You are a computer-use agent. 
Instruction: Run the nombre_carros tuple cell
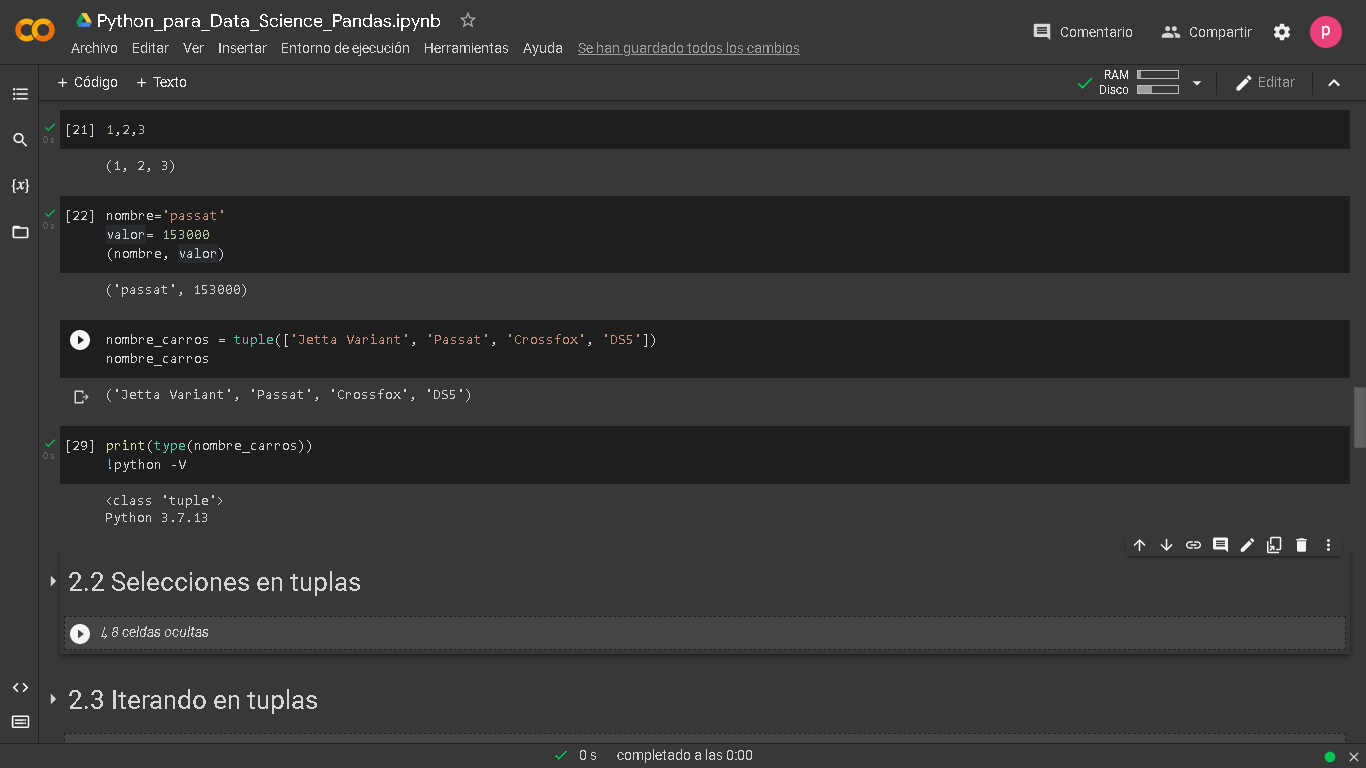point(80,340)
